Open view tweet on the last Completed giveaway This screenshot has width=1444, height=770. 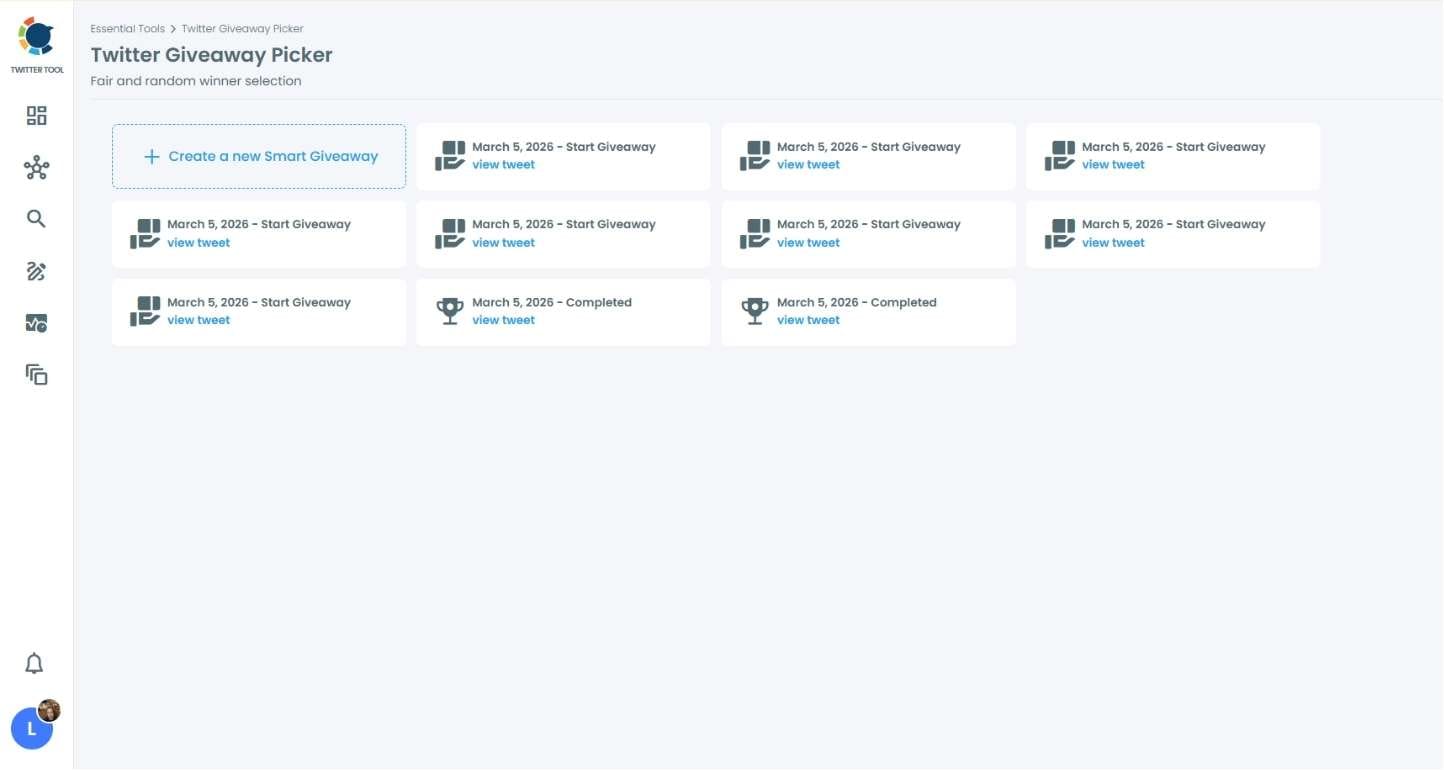(808, 320)
